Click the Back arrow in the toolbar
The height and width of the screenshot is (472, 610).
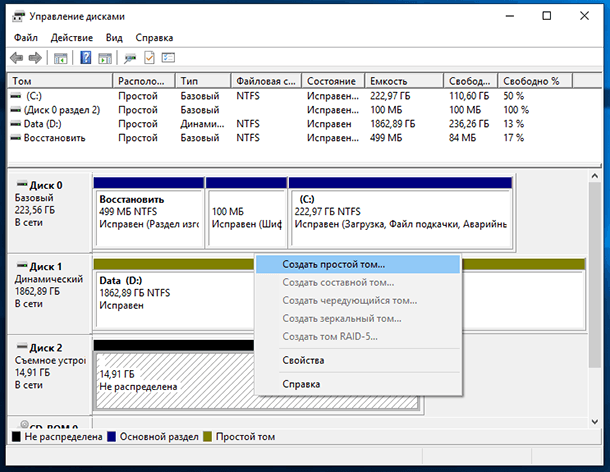click(x=18, y=58)
